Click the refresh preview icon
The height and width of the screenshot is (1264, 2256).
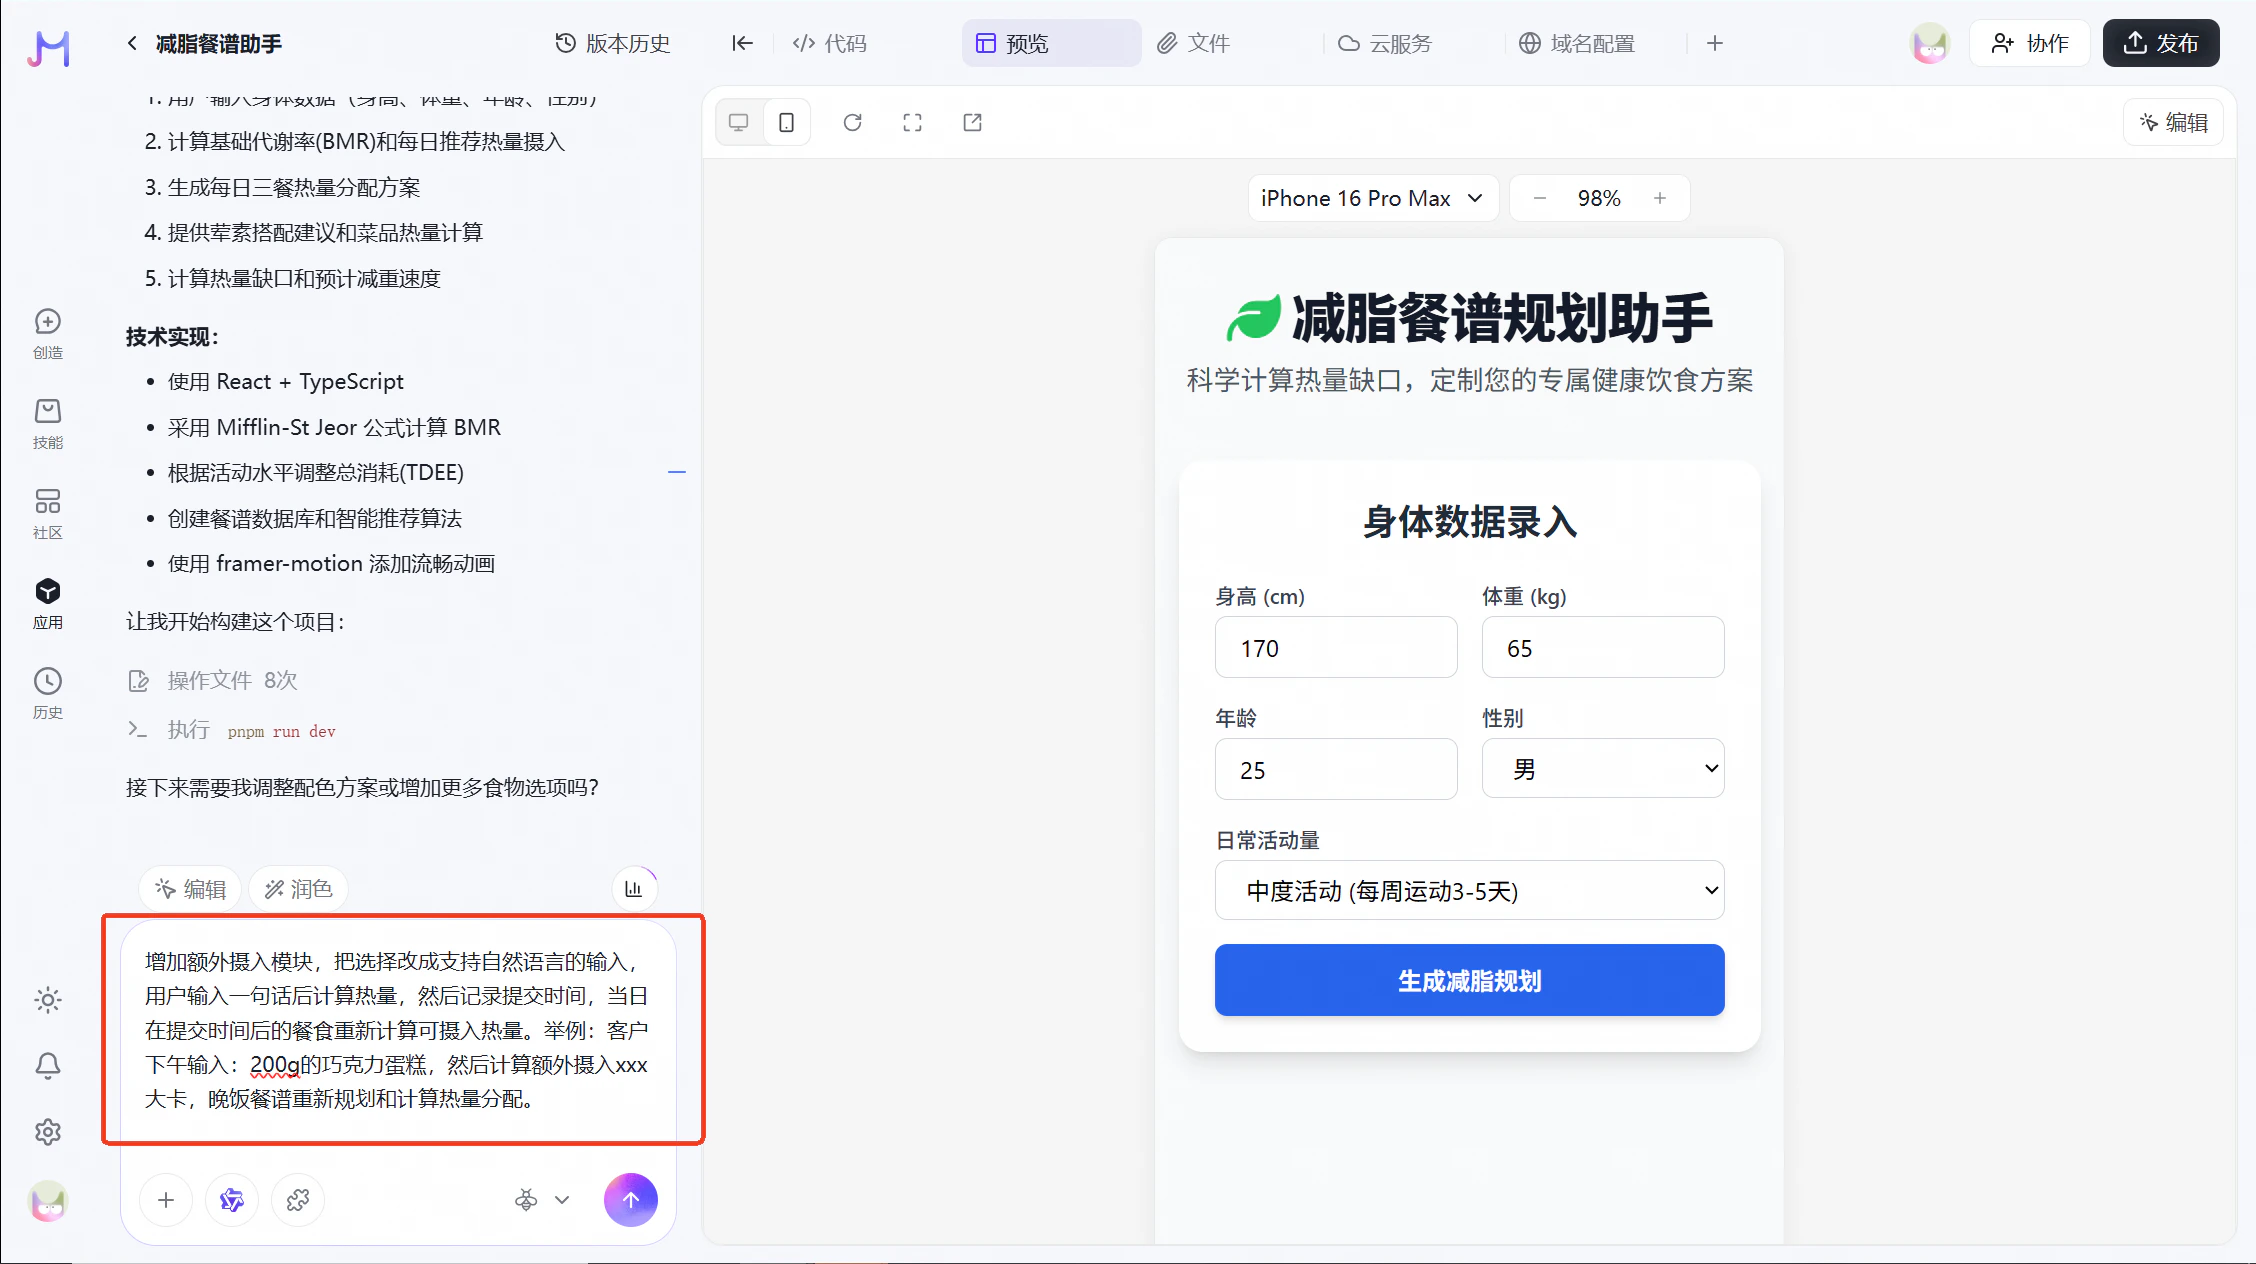click(x=852, y=122)
